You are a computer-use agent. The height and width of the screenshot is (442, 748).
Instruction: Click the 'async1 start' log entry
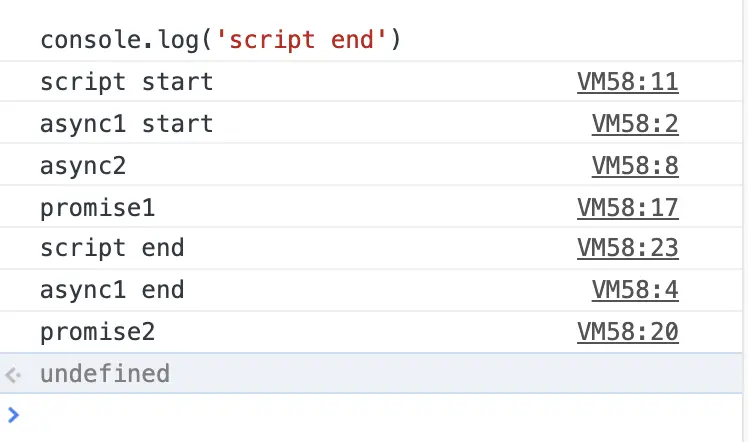point(126,123)
